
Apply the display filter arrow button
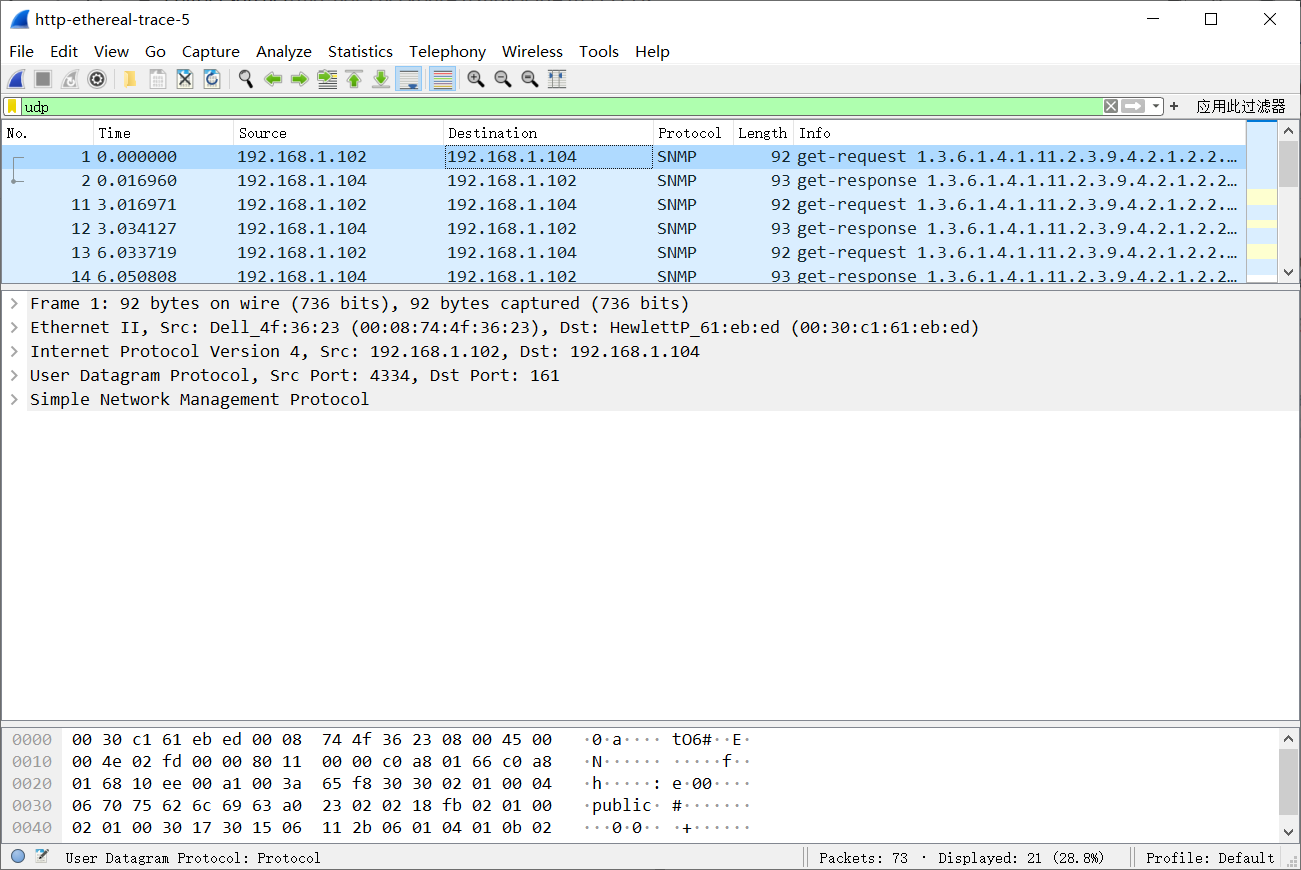click(1133, 106)
